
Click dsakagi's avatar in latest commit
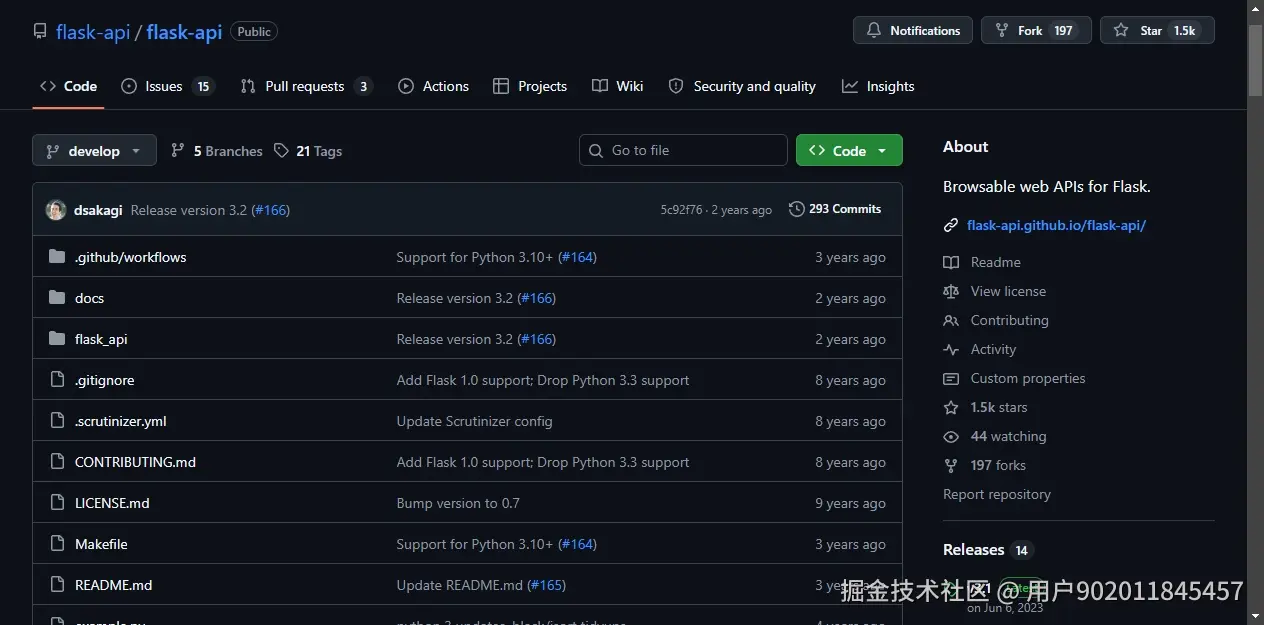[x=56, y=210]
